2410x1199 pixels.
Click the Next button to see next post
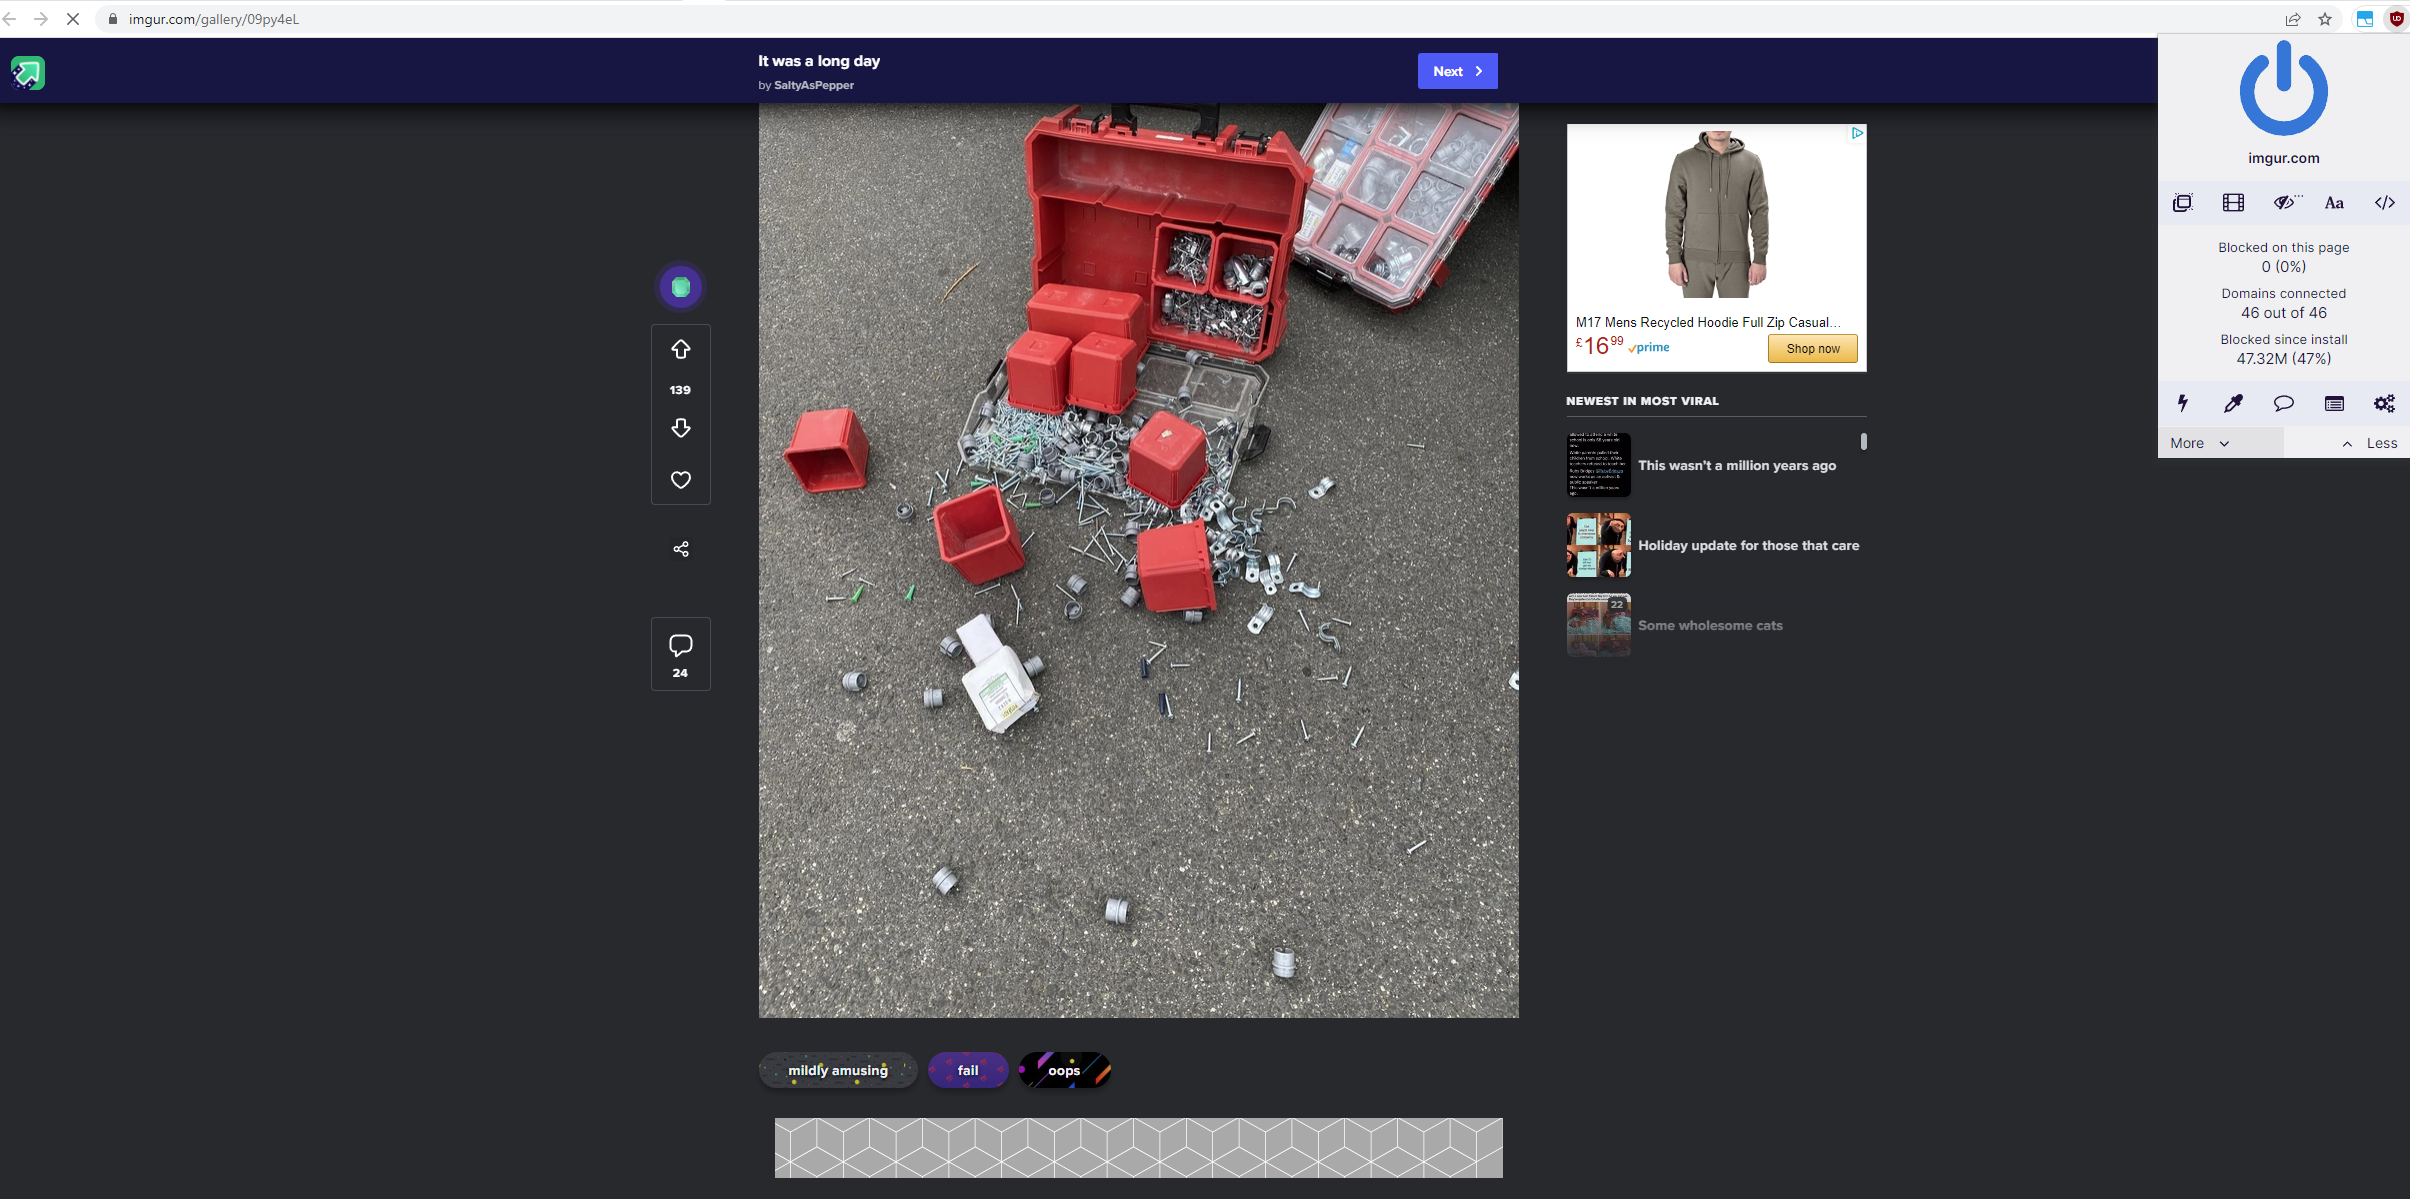[x=1457, y=70]
